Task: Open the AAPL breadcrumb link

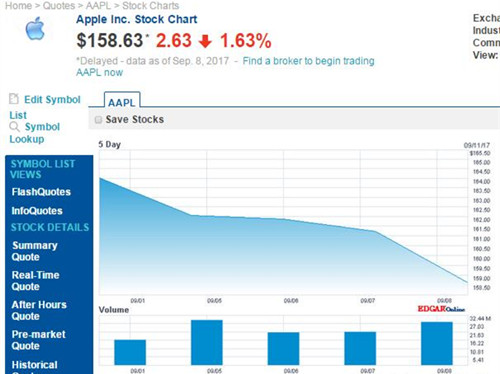Action: coord(98,6)
